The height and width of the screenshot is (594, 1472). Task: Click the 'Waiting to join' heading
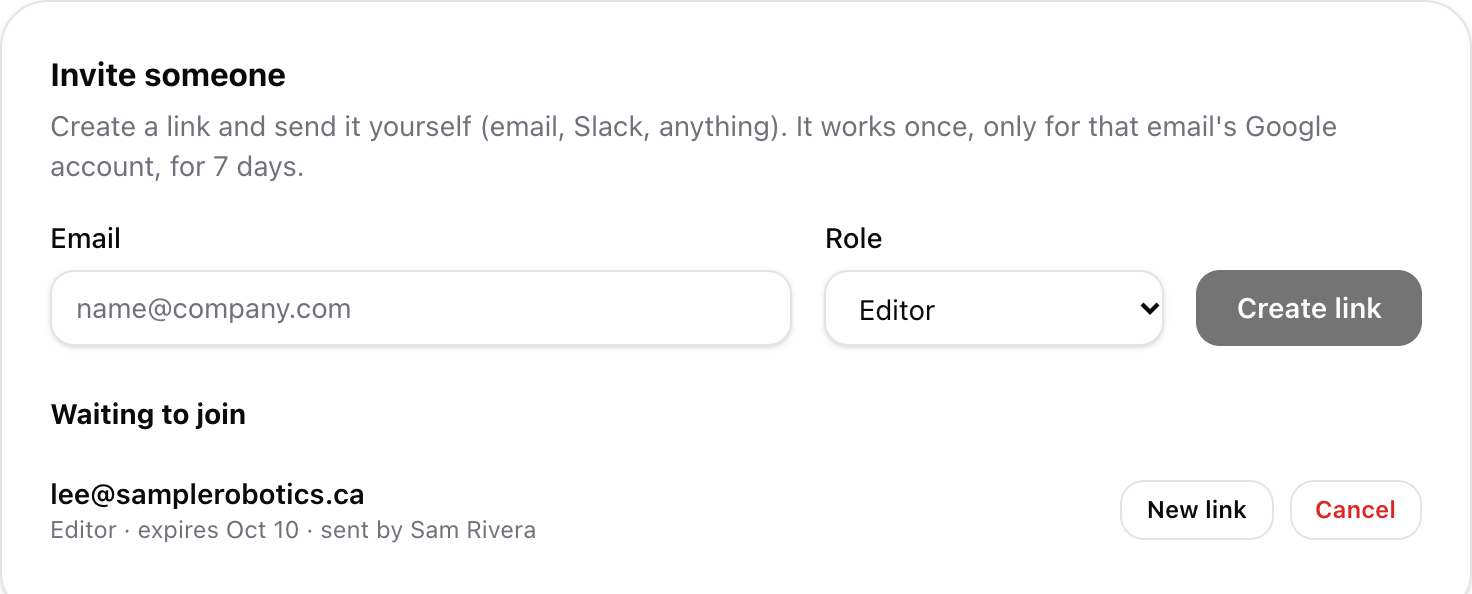pyautogui.click(x=148, y=414)
